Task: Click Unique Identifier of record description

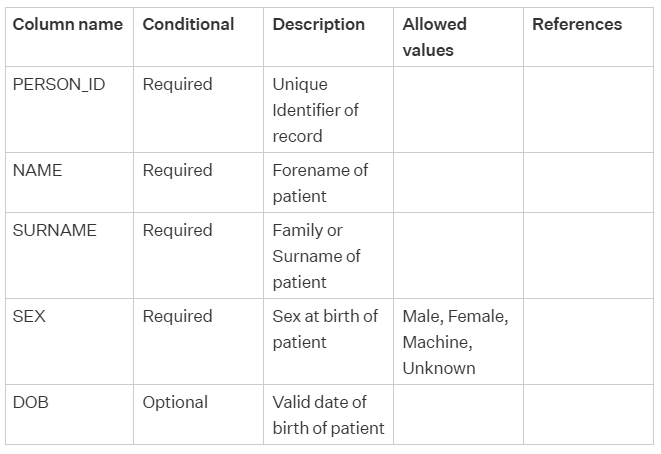Action: click(x=328, y=110)
